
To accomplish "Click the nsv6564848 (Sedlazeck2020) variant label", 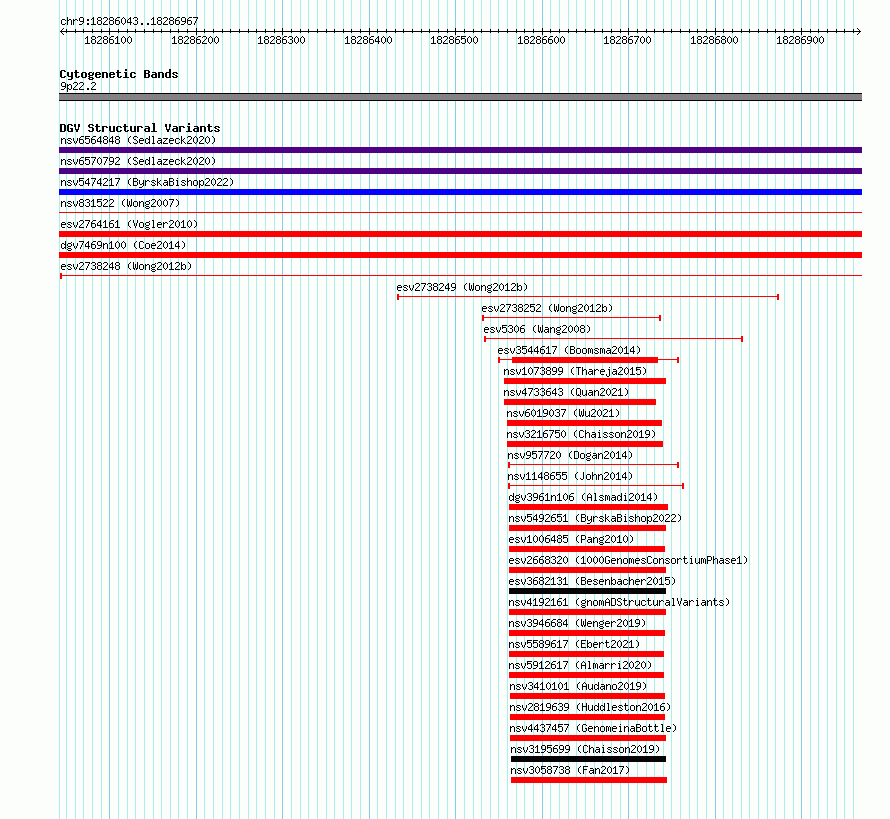I will (138, 140).
